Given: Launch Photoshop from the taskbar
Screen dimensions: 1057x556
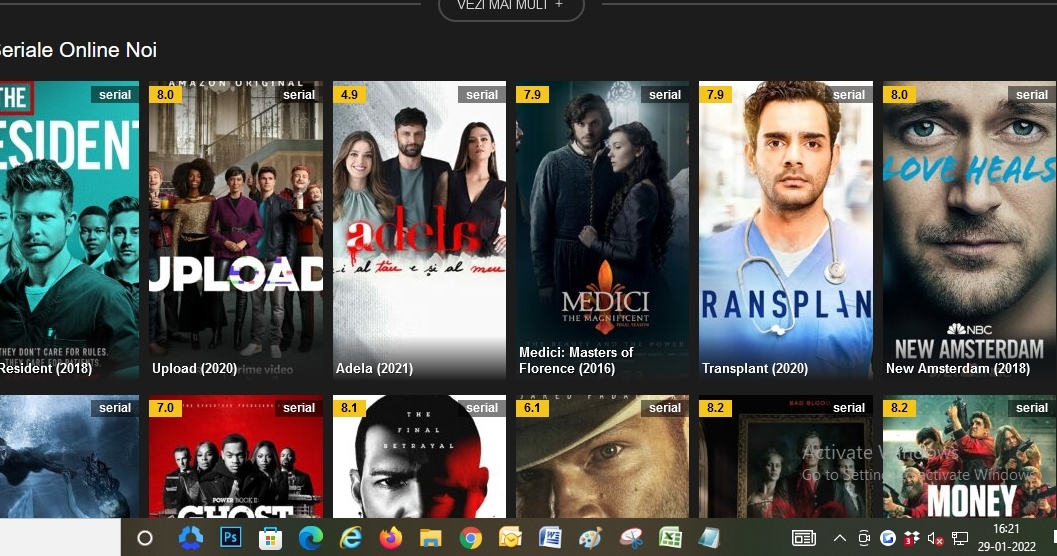Looking at the screenshot, I should tap(231, 538).
